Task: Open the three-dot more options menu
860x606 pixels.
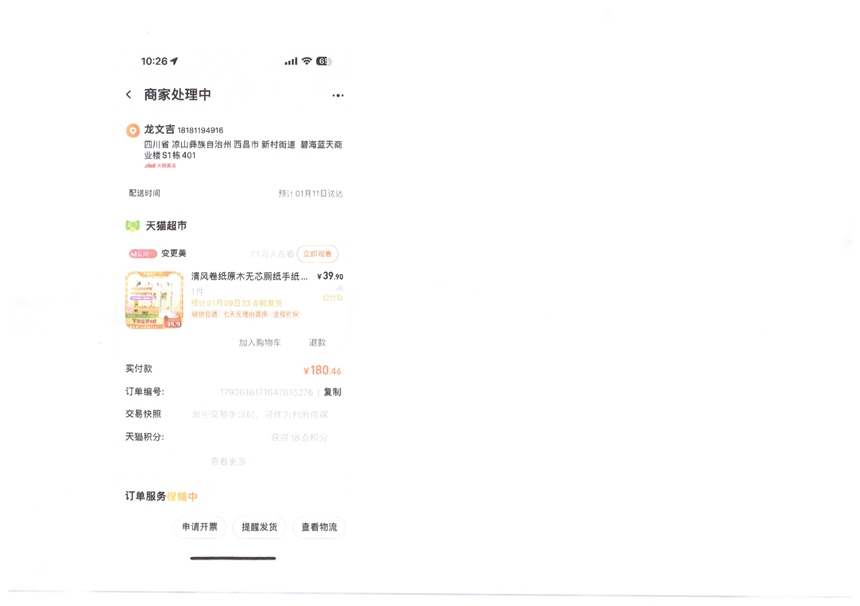Action: coord(338,95)
